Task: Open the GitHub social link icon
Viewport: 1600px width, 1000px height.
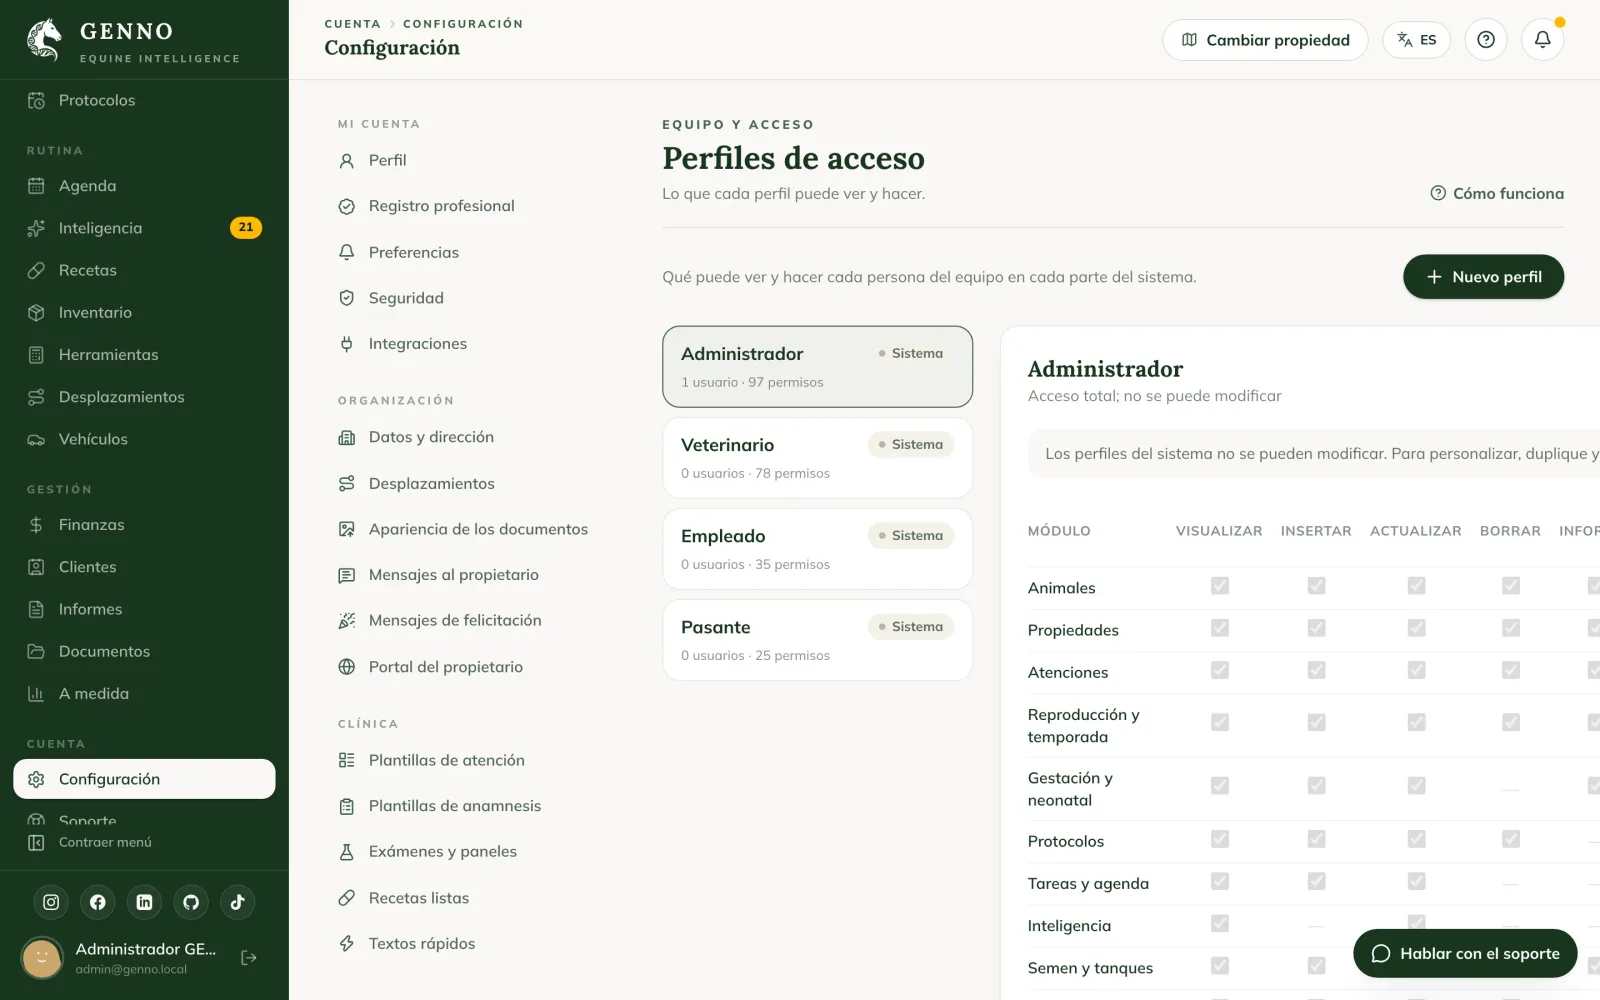Action: 191,902
